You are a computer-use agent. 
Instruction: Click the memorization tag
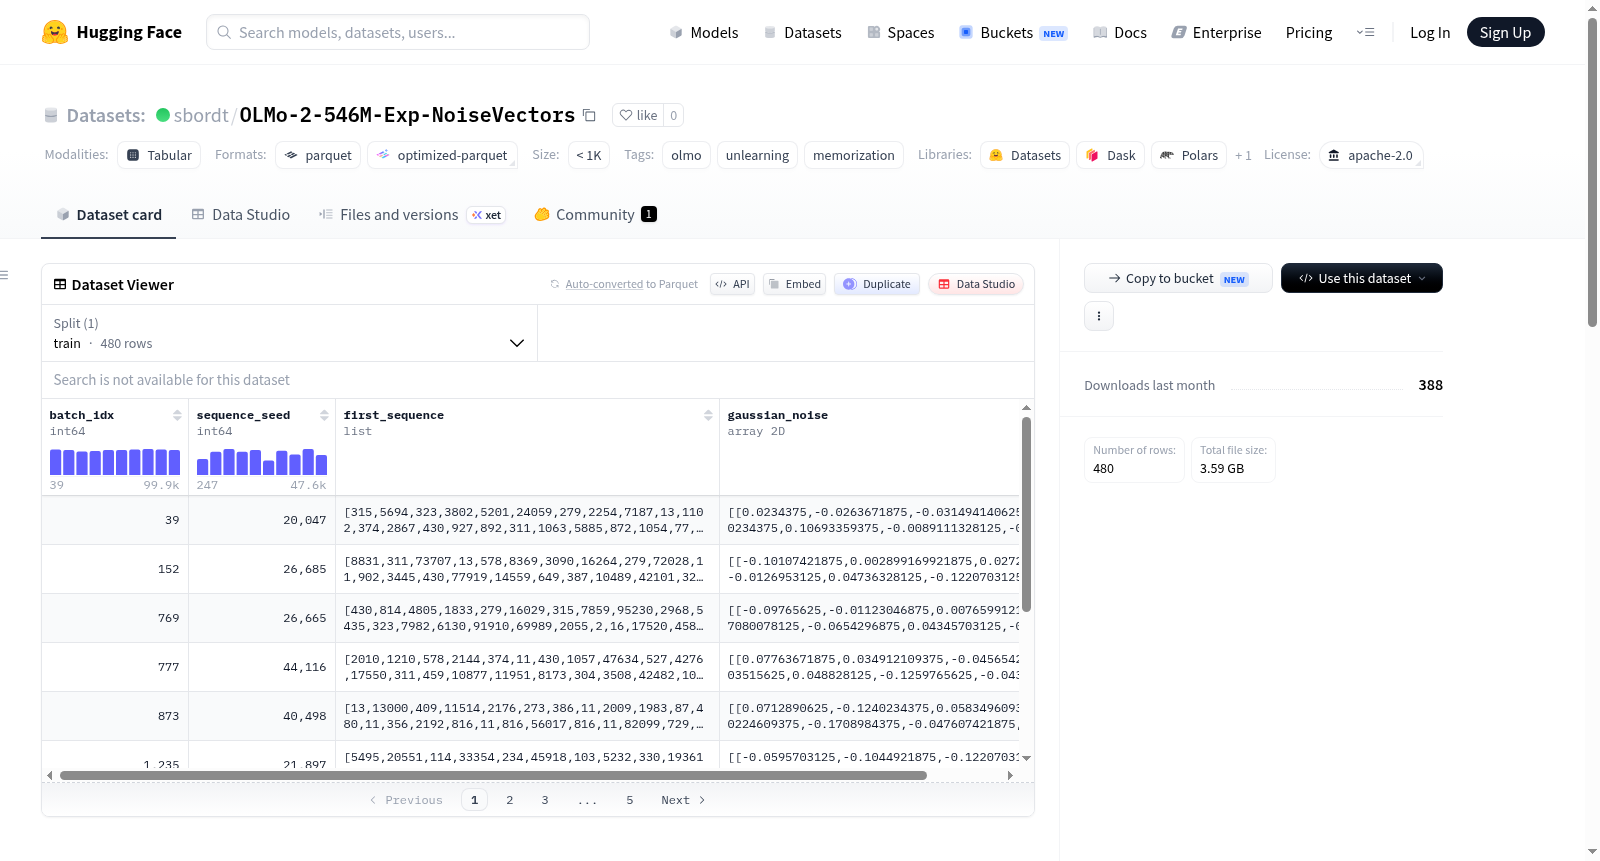[854, 155]
